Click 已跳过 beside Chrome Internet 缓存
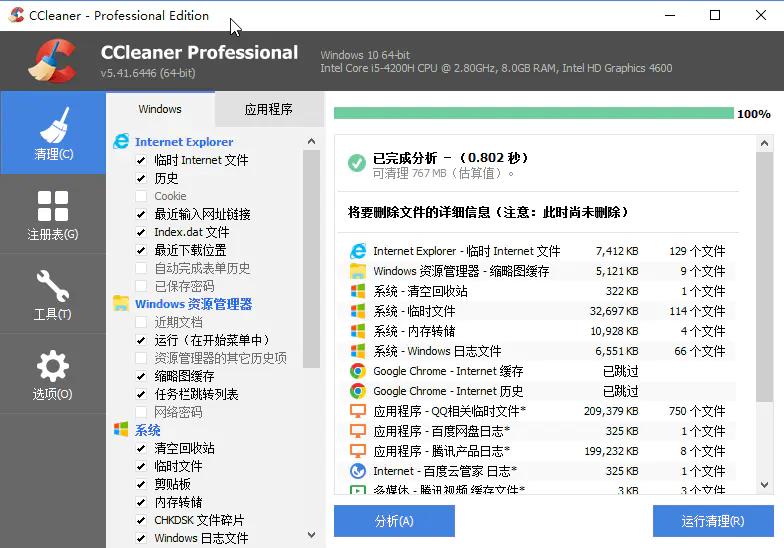The height and width of the screenshot is (548, 784). tap(620, 371)
